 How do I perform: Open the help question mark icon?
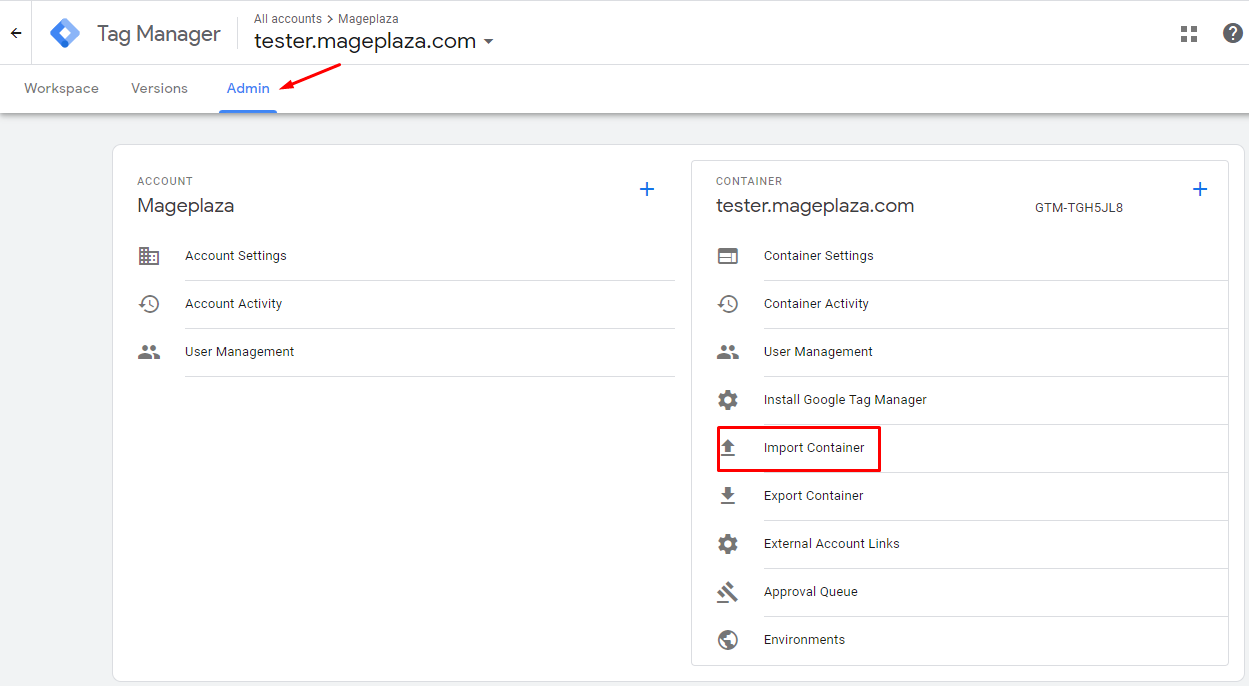[x=1233, y=33]
